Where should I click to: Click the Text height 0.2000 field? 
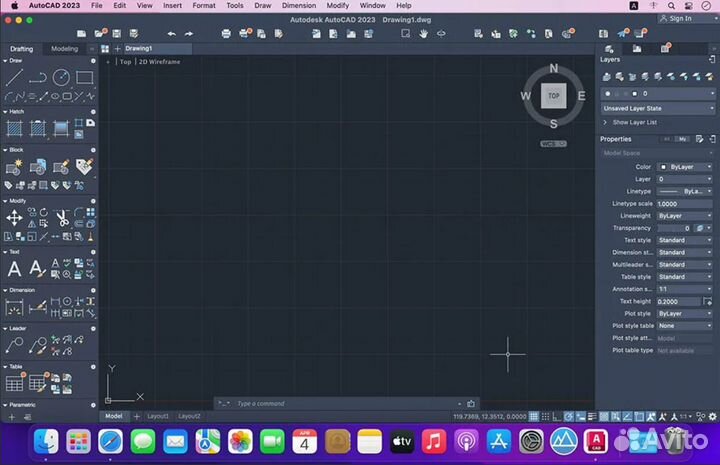coord(679,302)
